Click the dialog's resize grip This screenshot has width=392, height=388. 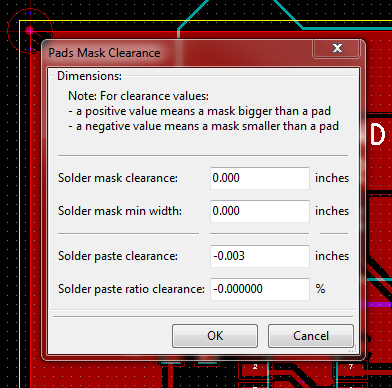pos(352,349)
